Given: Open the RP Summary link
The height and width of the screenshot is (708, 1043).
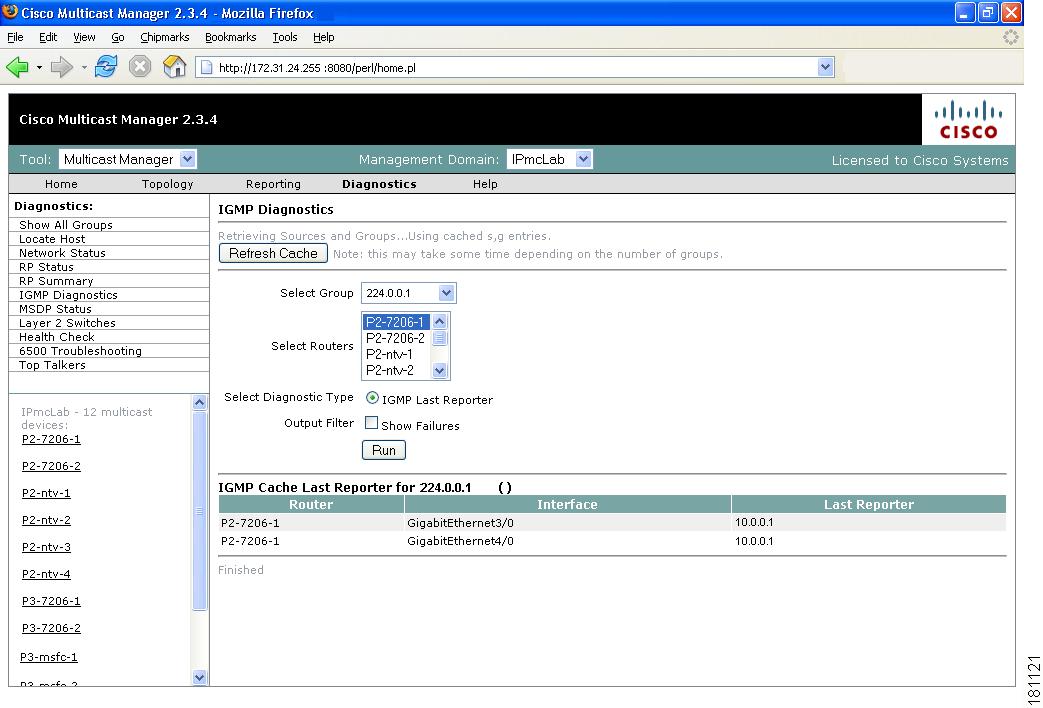Looking at the screenshot, I should click(56, 281).
